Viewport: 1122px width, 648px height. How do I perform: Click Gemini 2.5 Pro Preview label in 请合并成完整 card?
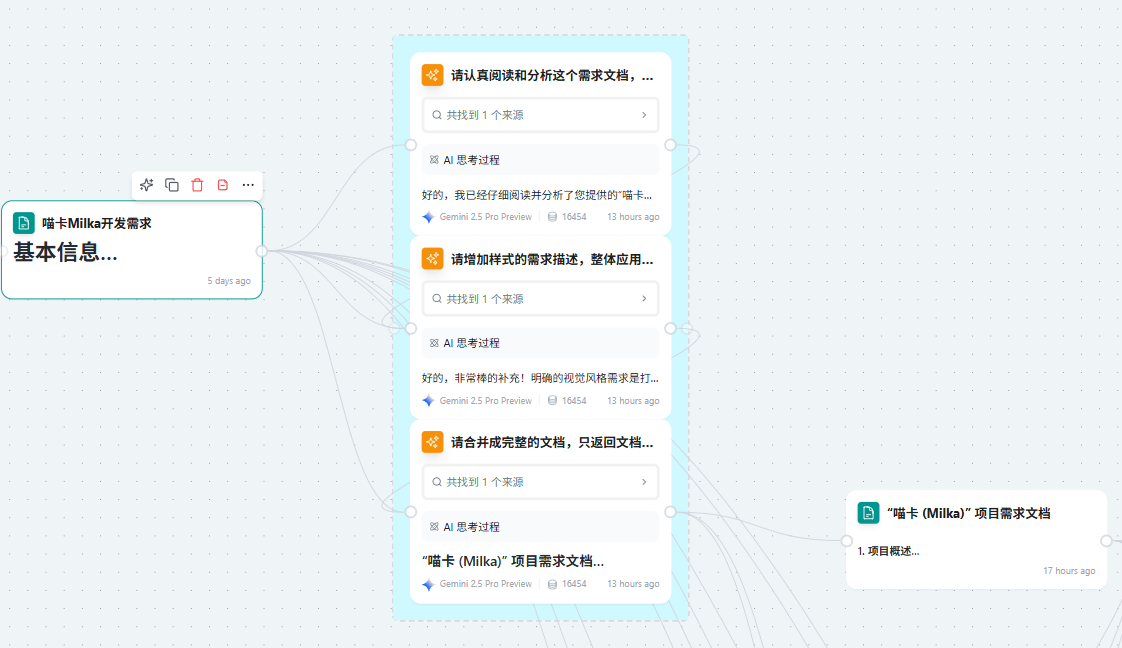pyautogui.click(x=485, y=584)
